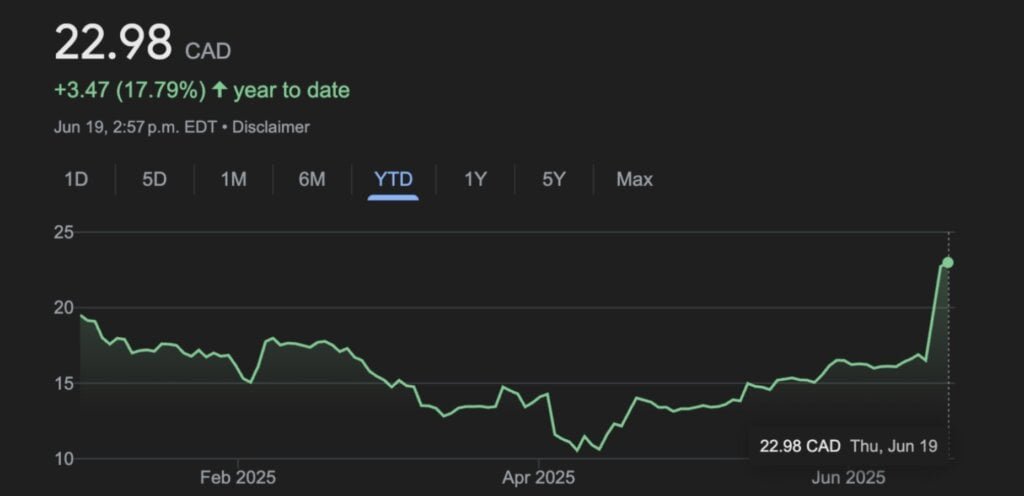The image size is (1024, 496).
Task: Choose the 6M range tab
Action: tap(312, 180)
